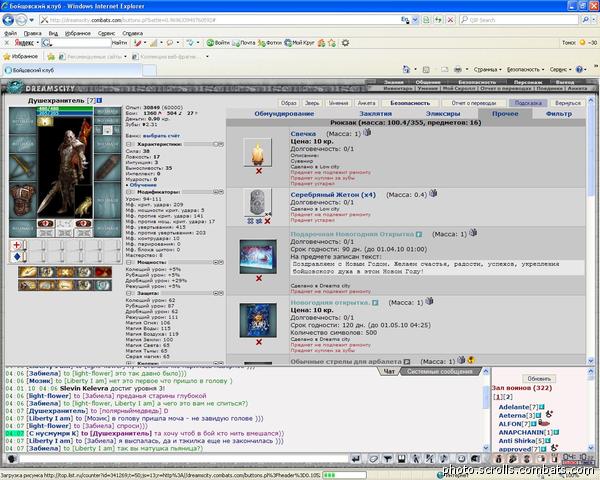
Task: Click the chat send (enter arrow) icon
Action: tap(356, 459)
